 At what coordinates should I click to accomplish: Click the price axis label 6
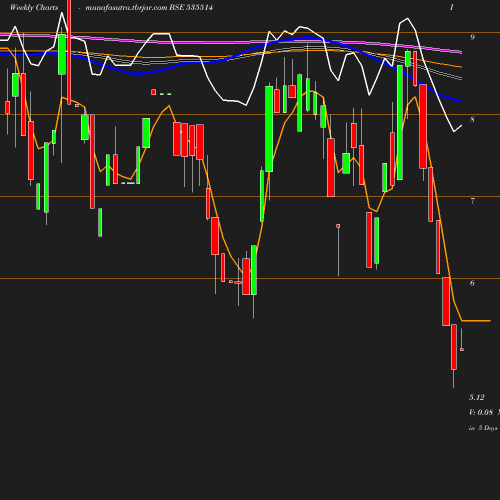[x=472, y=283]
